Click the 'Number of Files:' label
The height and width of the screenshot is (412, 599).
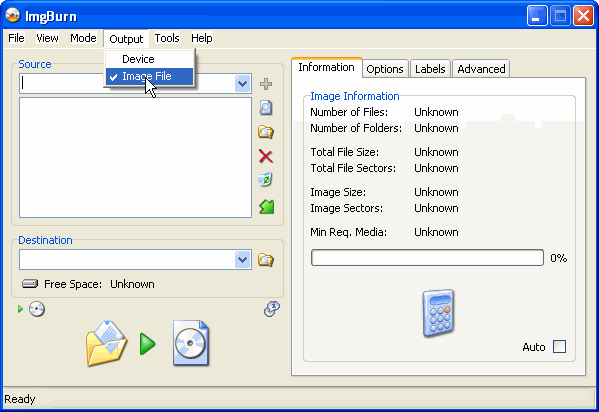349,112
